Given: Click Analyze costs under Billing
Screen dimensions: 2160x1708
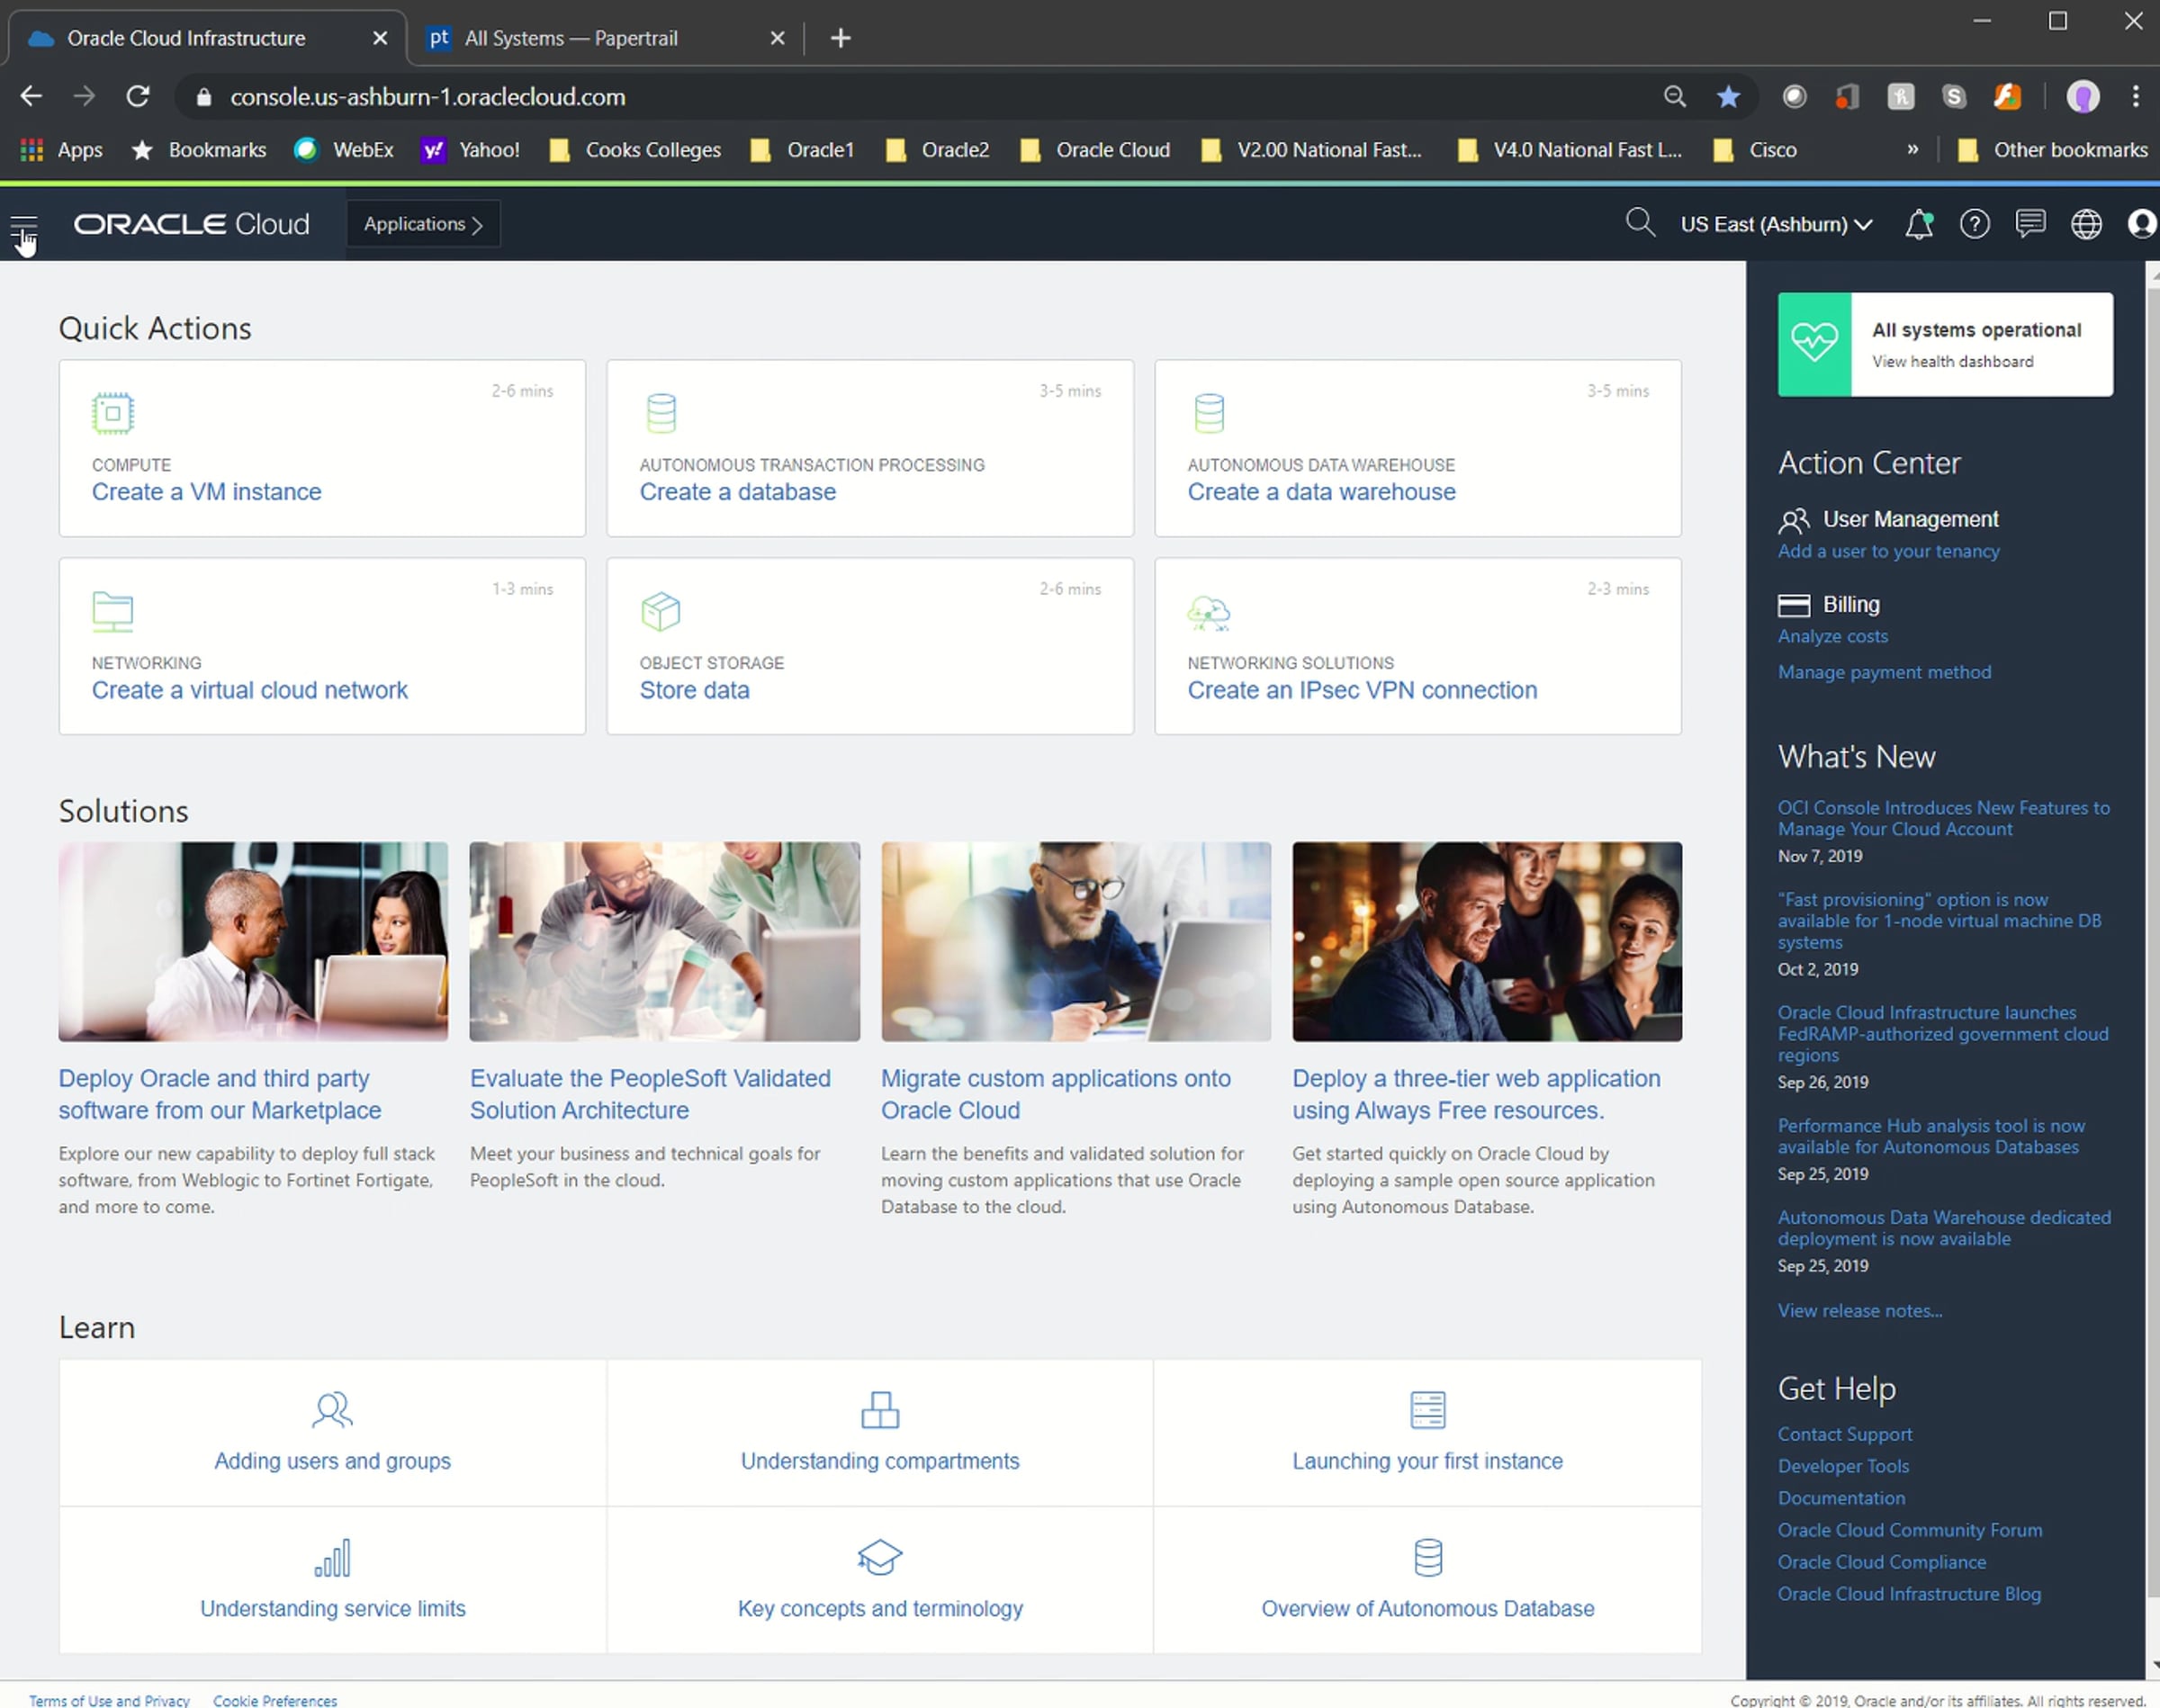Looking at the screenshot, I should (1833, 636).
